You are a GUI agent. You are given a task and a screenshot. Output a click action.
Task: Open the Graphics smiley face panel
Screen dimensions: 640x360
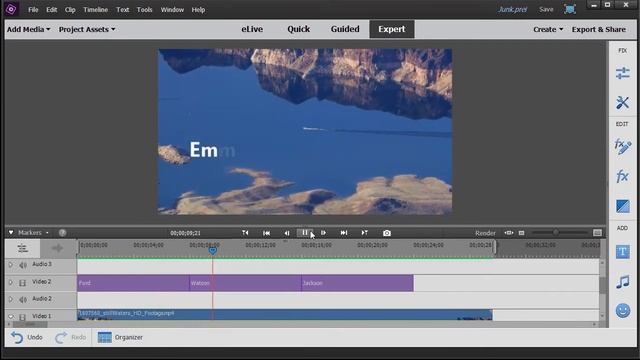click(x=622, y=311)
